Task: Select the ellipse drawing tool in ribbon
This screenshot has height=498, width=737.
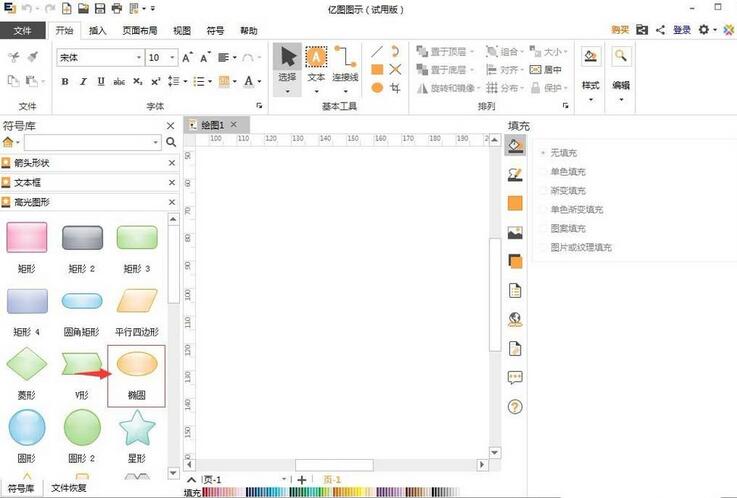Action: 377,88
